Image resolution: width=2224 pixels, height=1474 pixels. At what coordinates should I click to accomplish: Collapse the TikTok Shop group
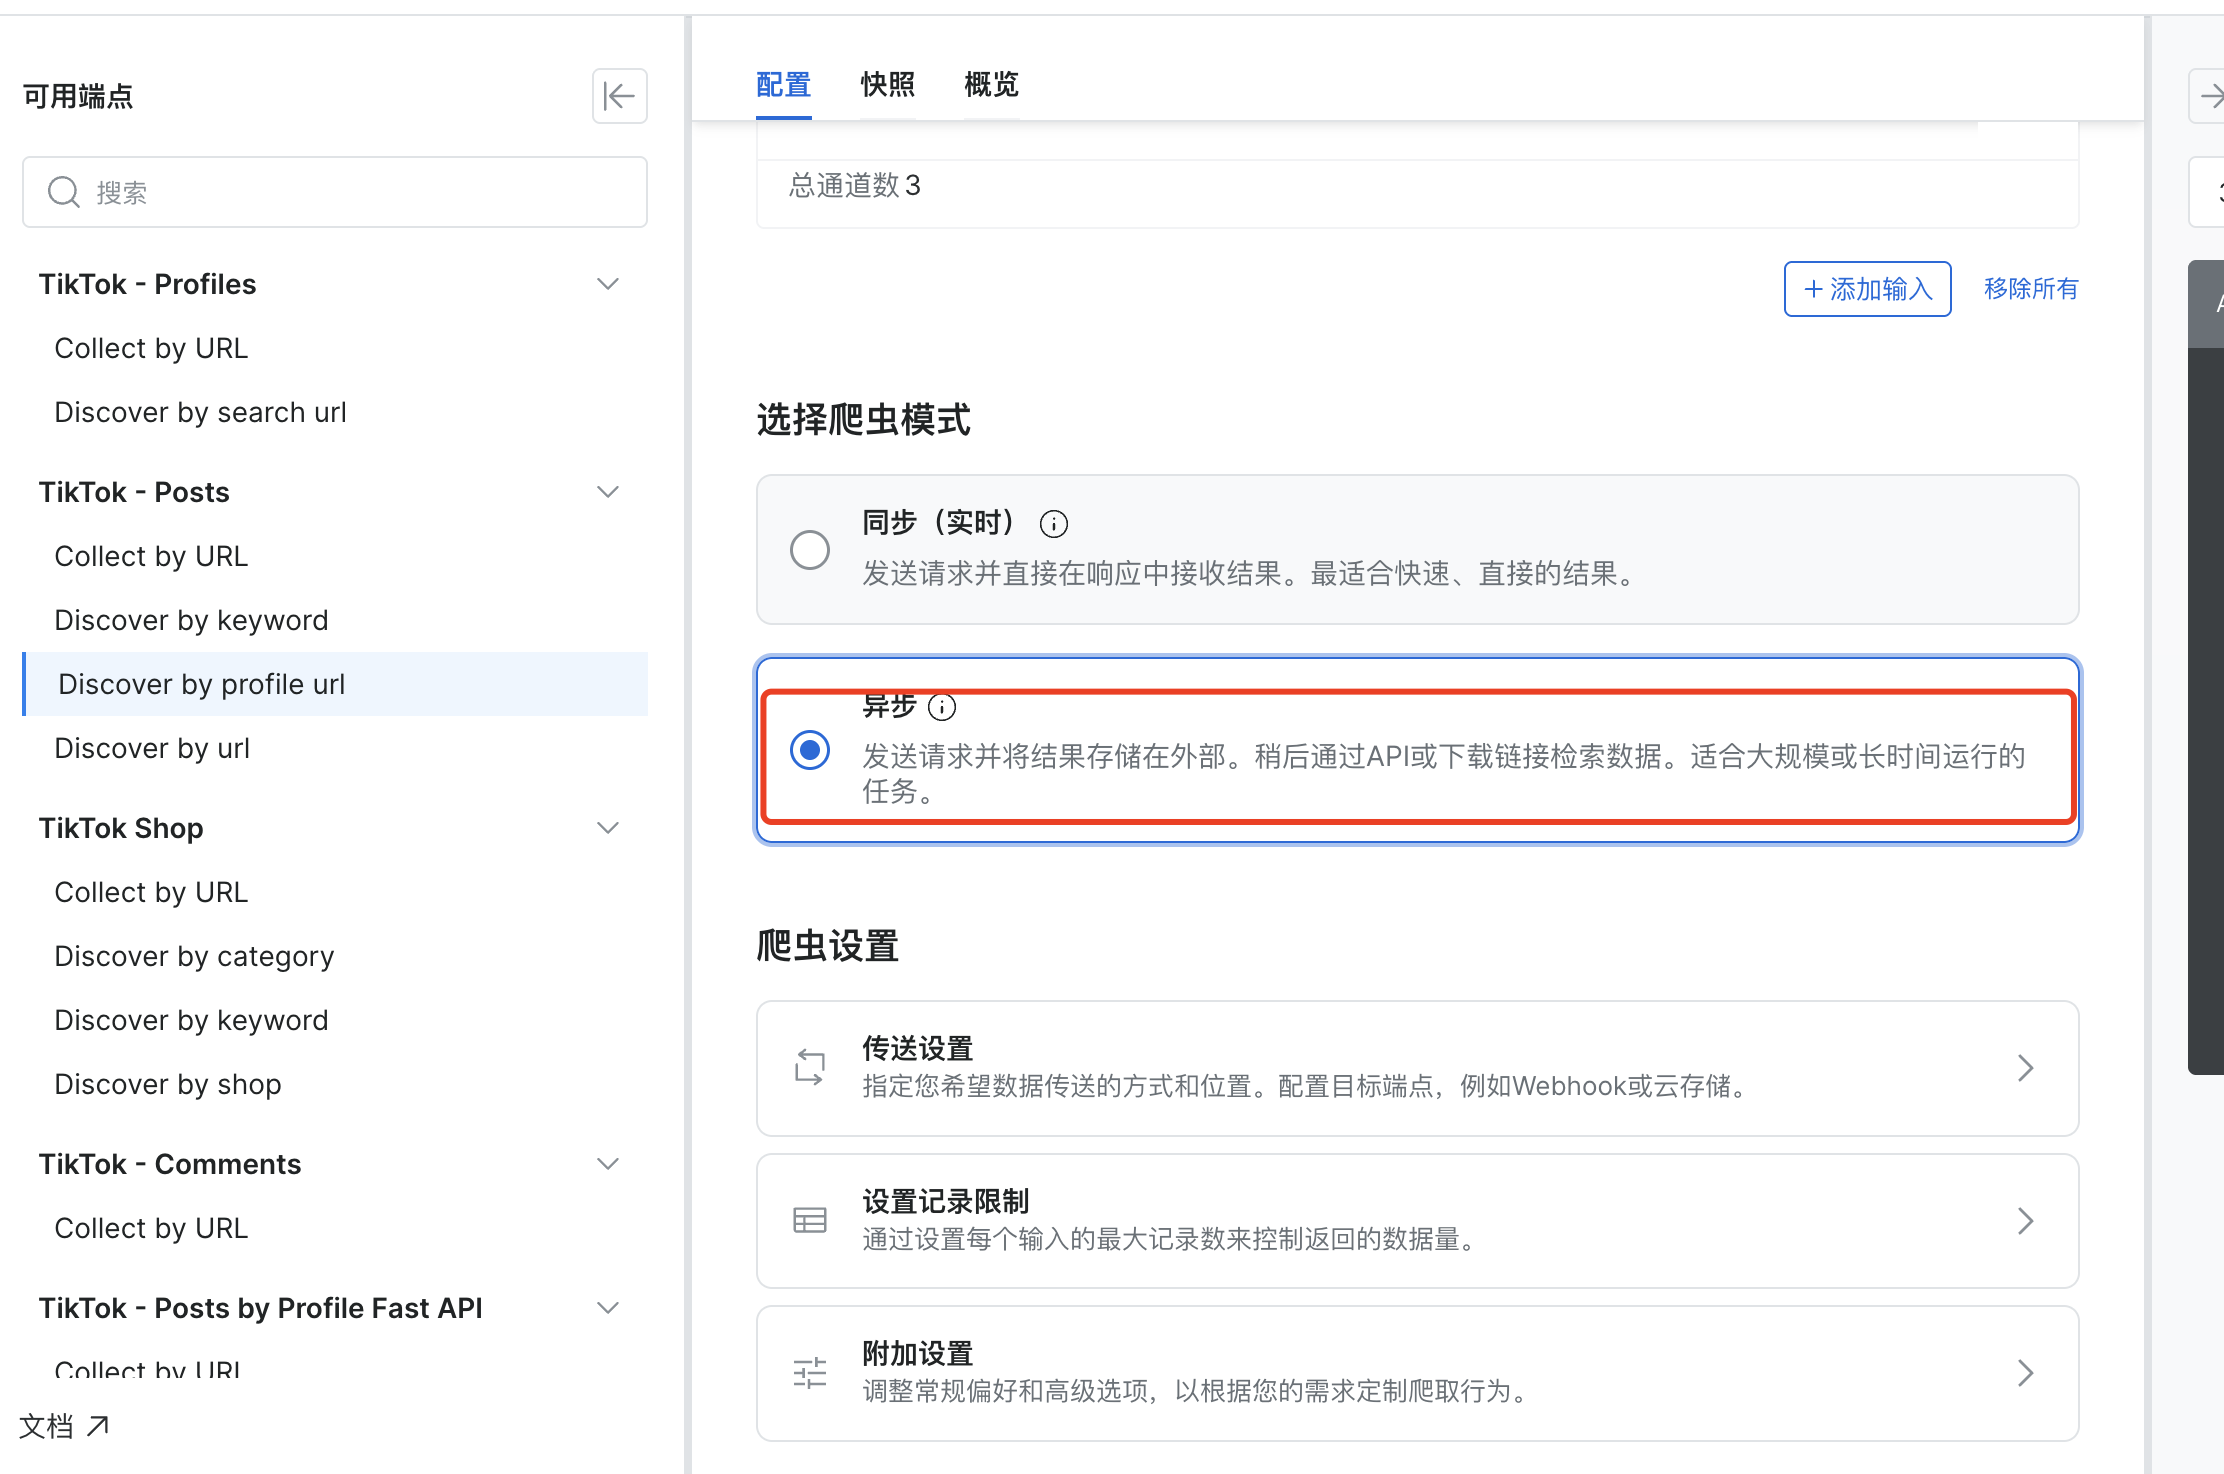click(x=607, y=828)
